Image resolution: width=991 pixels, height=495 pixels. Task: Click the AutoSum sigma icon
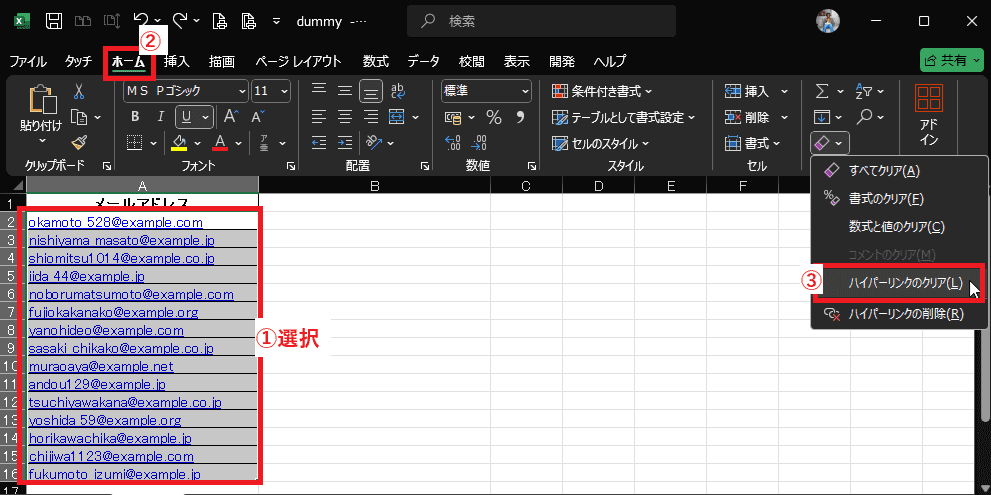point(822,92)
